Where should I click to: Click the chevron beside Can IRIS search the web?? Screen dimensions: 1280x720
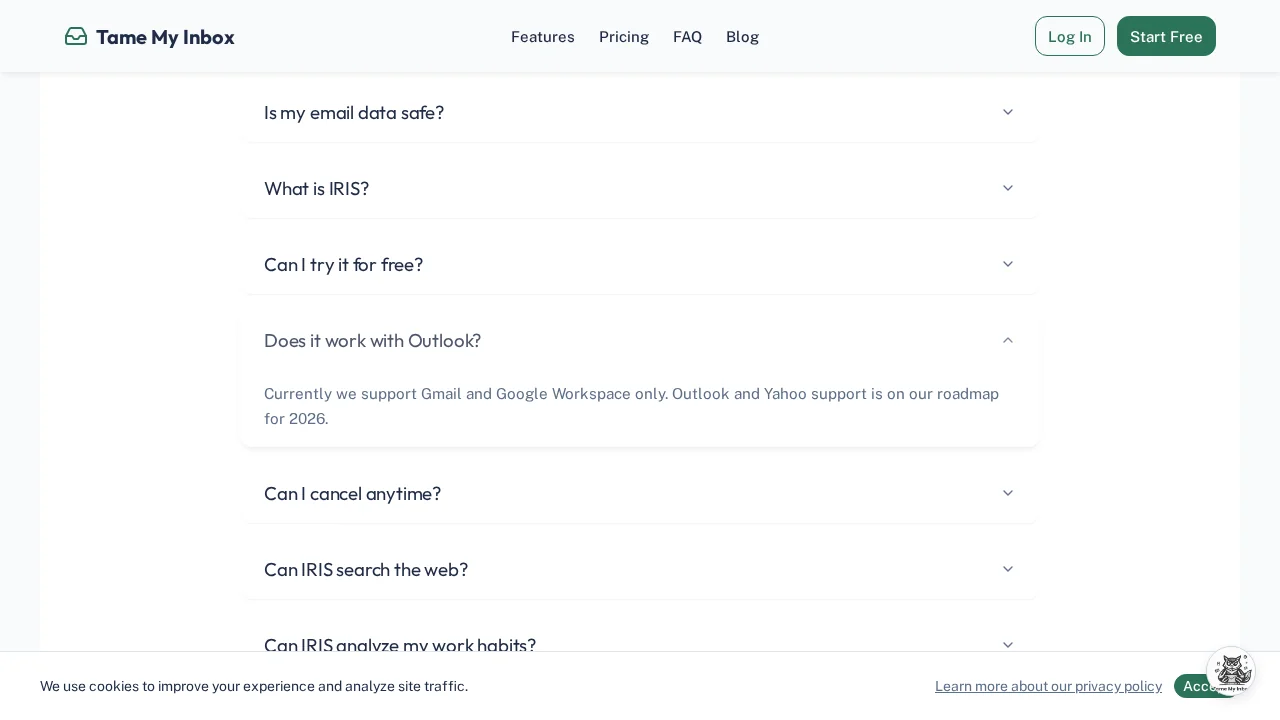click(1007, 569)
